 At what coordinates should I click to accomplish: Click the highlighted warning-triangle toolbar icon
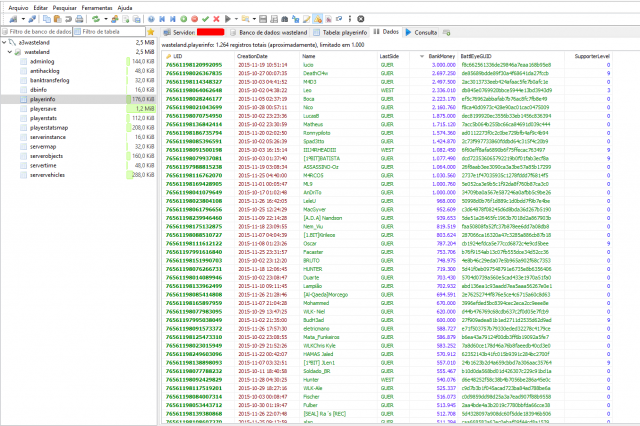pos(318,19)
